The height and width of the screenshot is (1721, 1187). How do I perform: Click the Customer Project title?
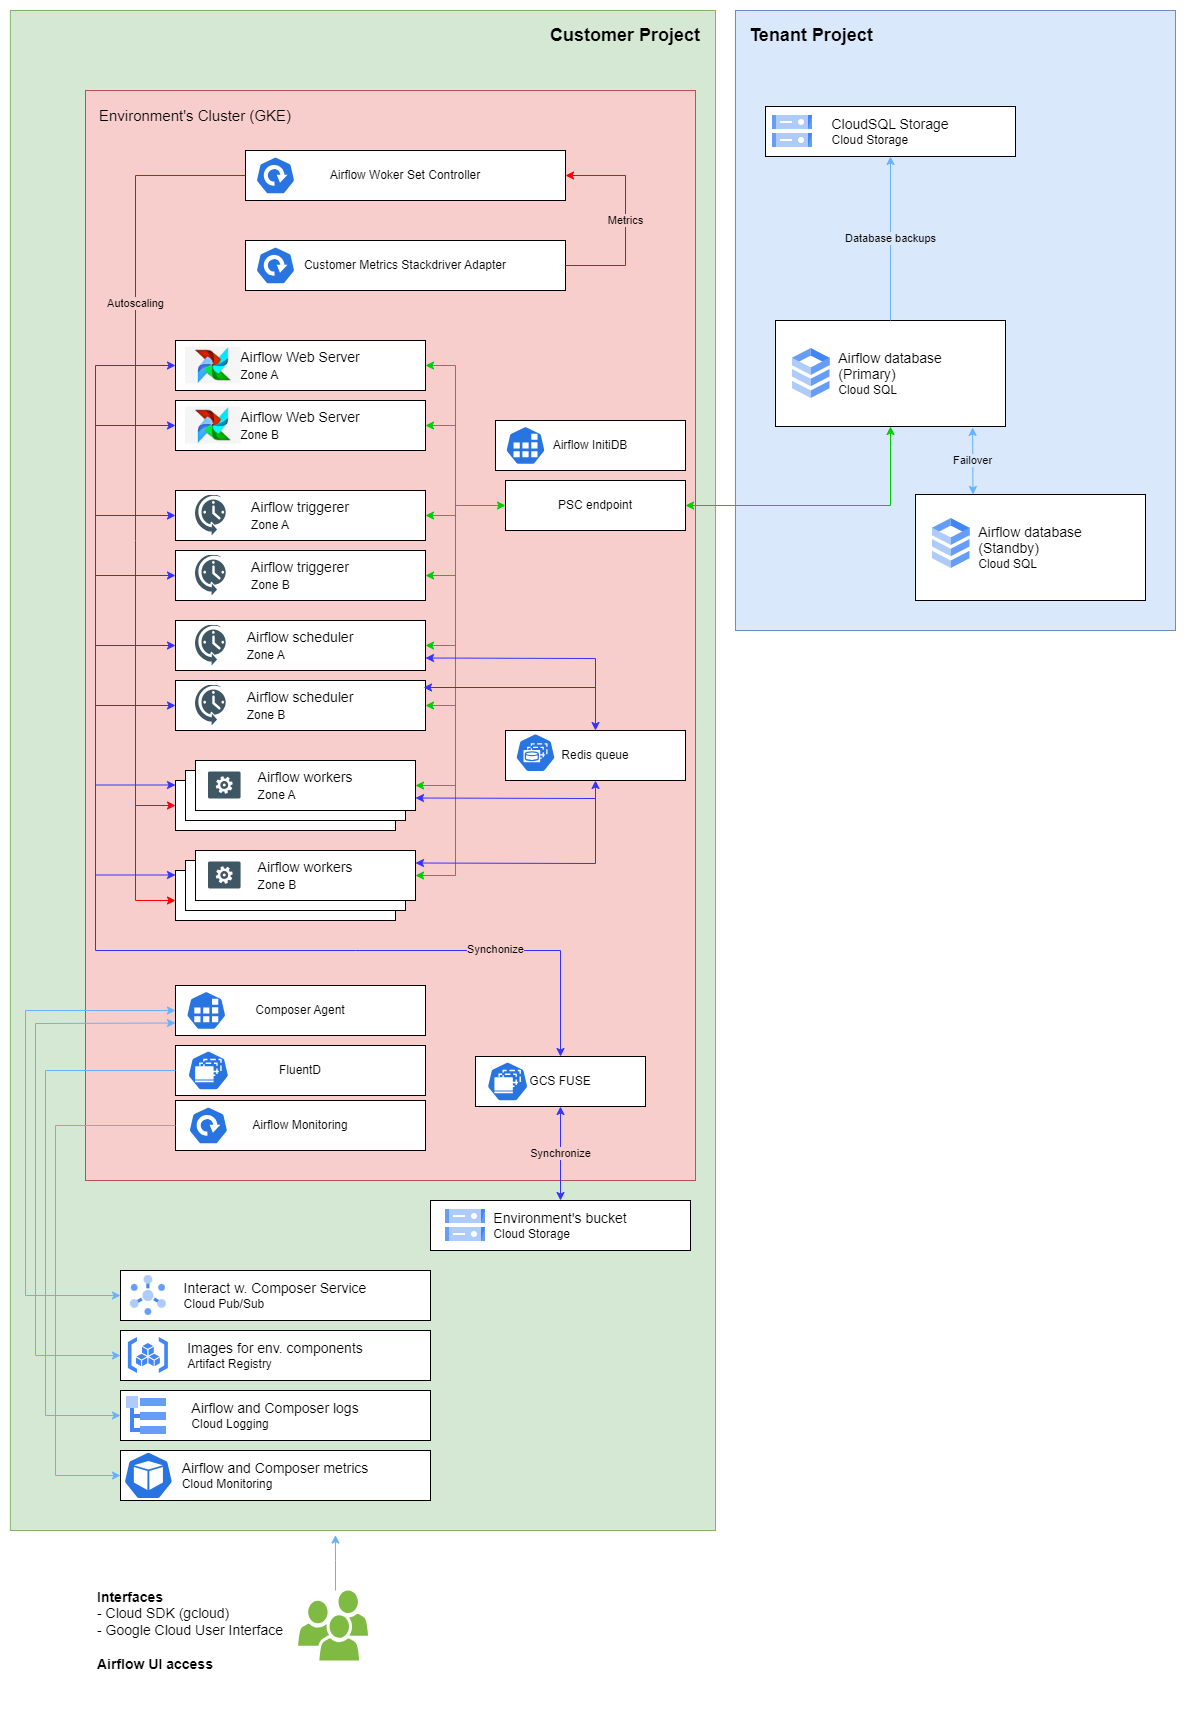[x=625, y=35]
